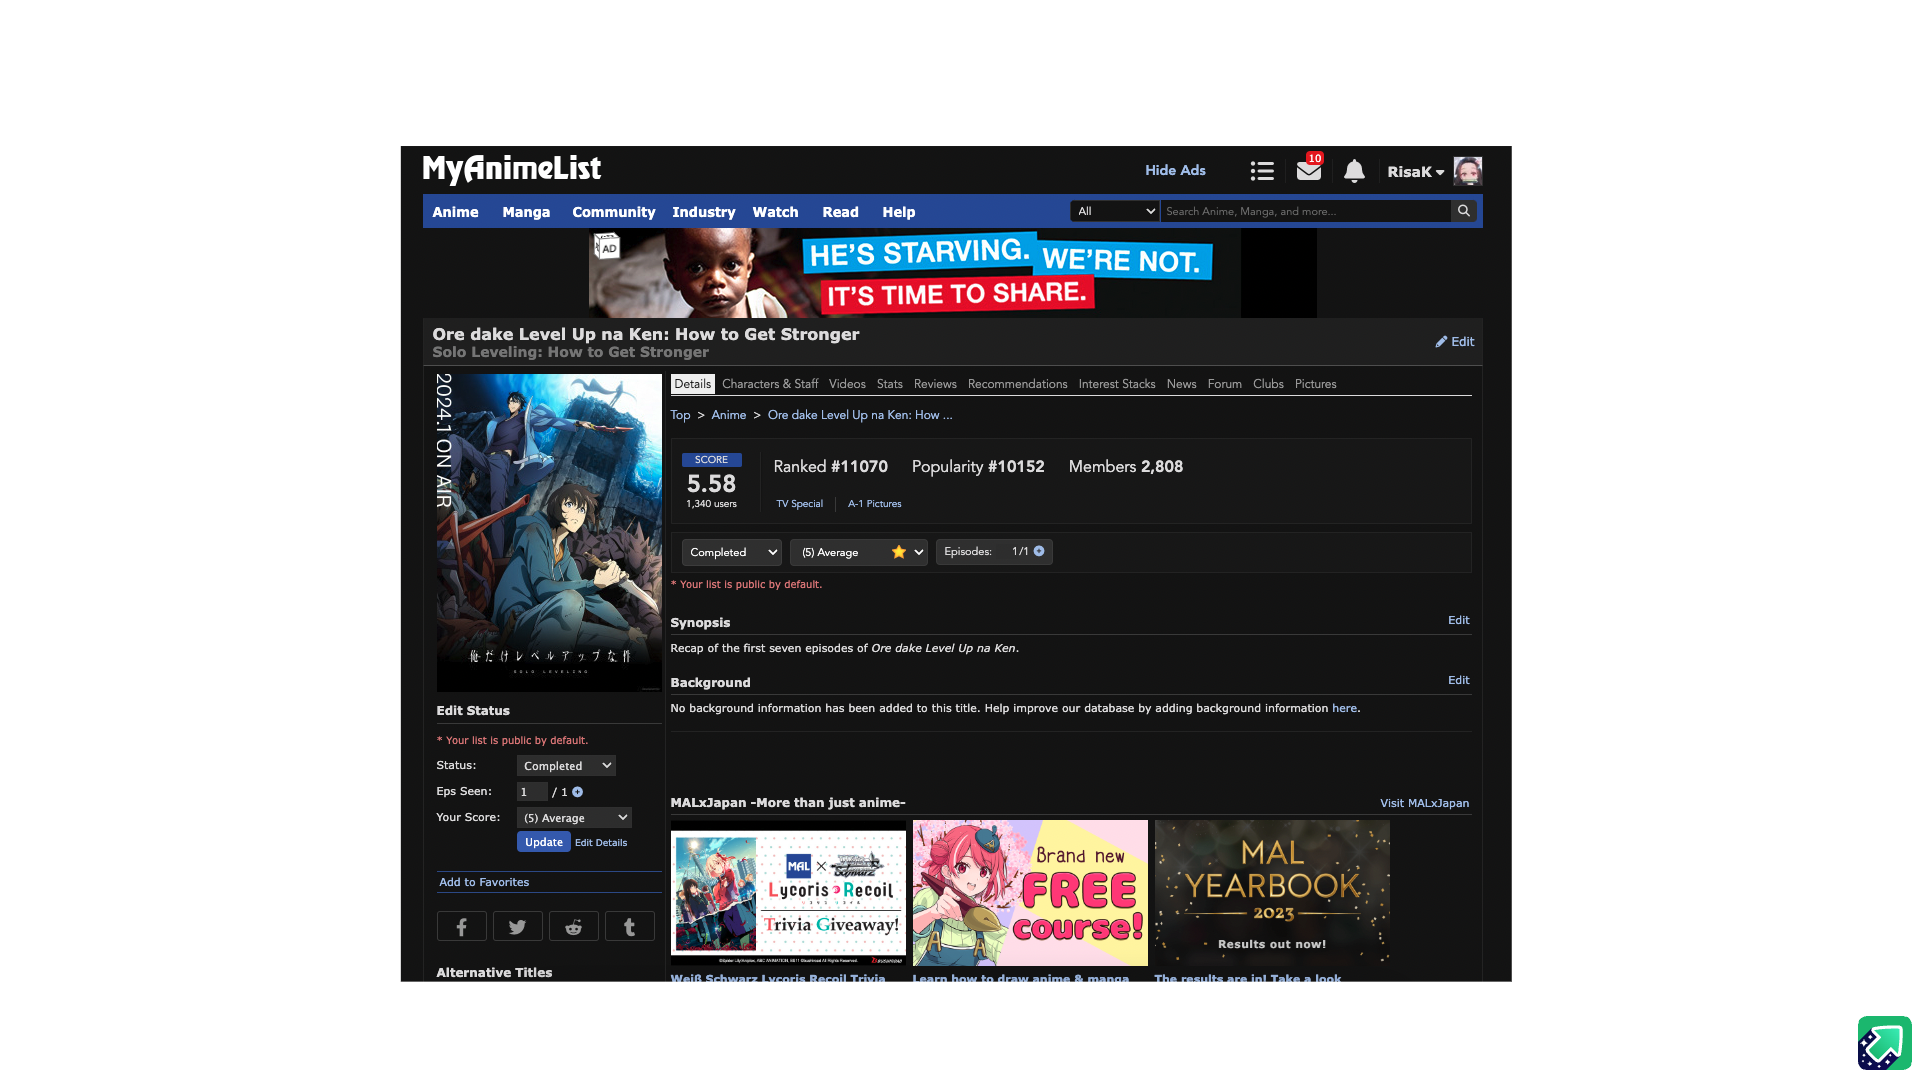Share on Twitter icon
This screenshot has width=1920, height=1080.
[517, 927]
